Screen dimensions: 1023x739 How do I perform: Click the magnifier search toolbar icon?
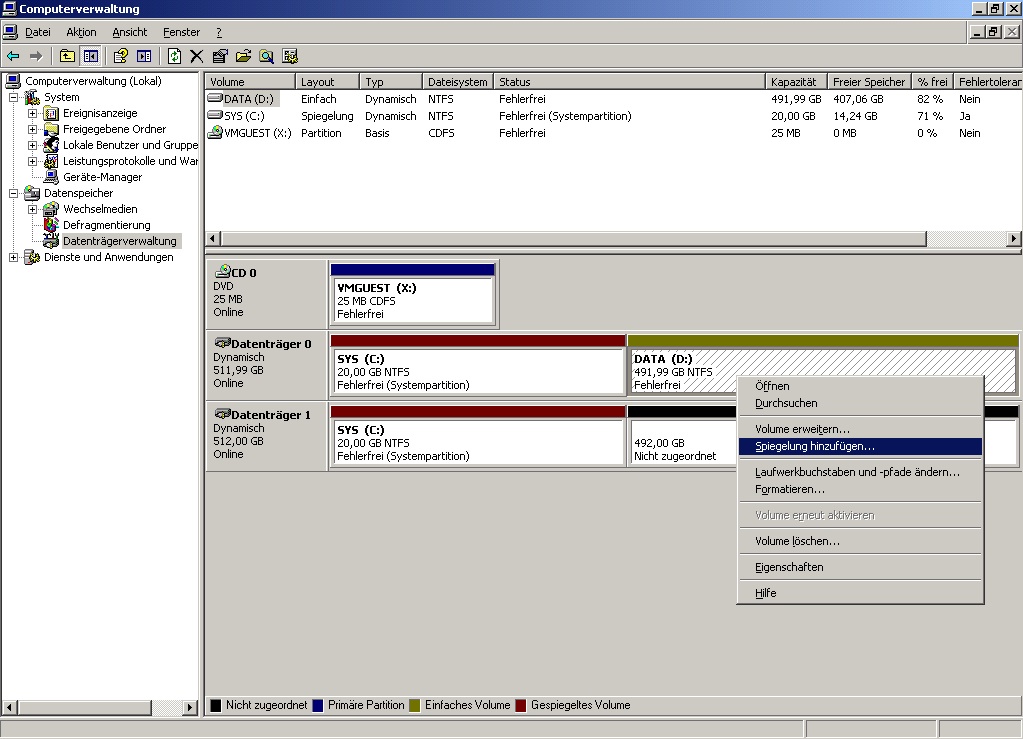click(x=267, y=56)
